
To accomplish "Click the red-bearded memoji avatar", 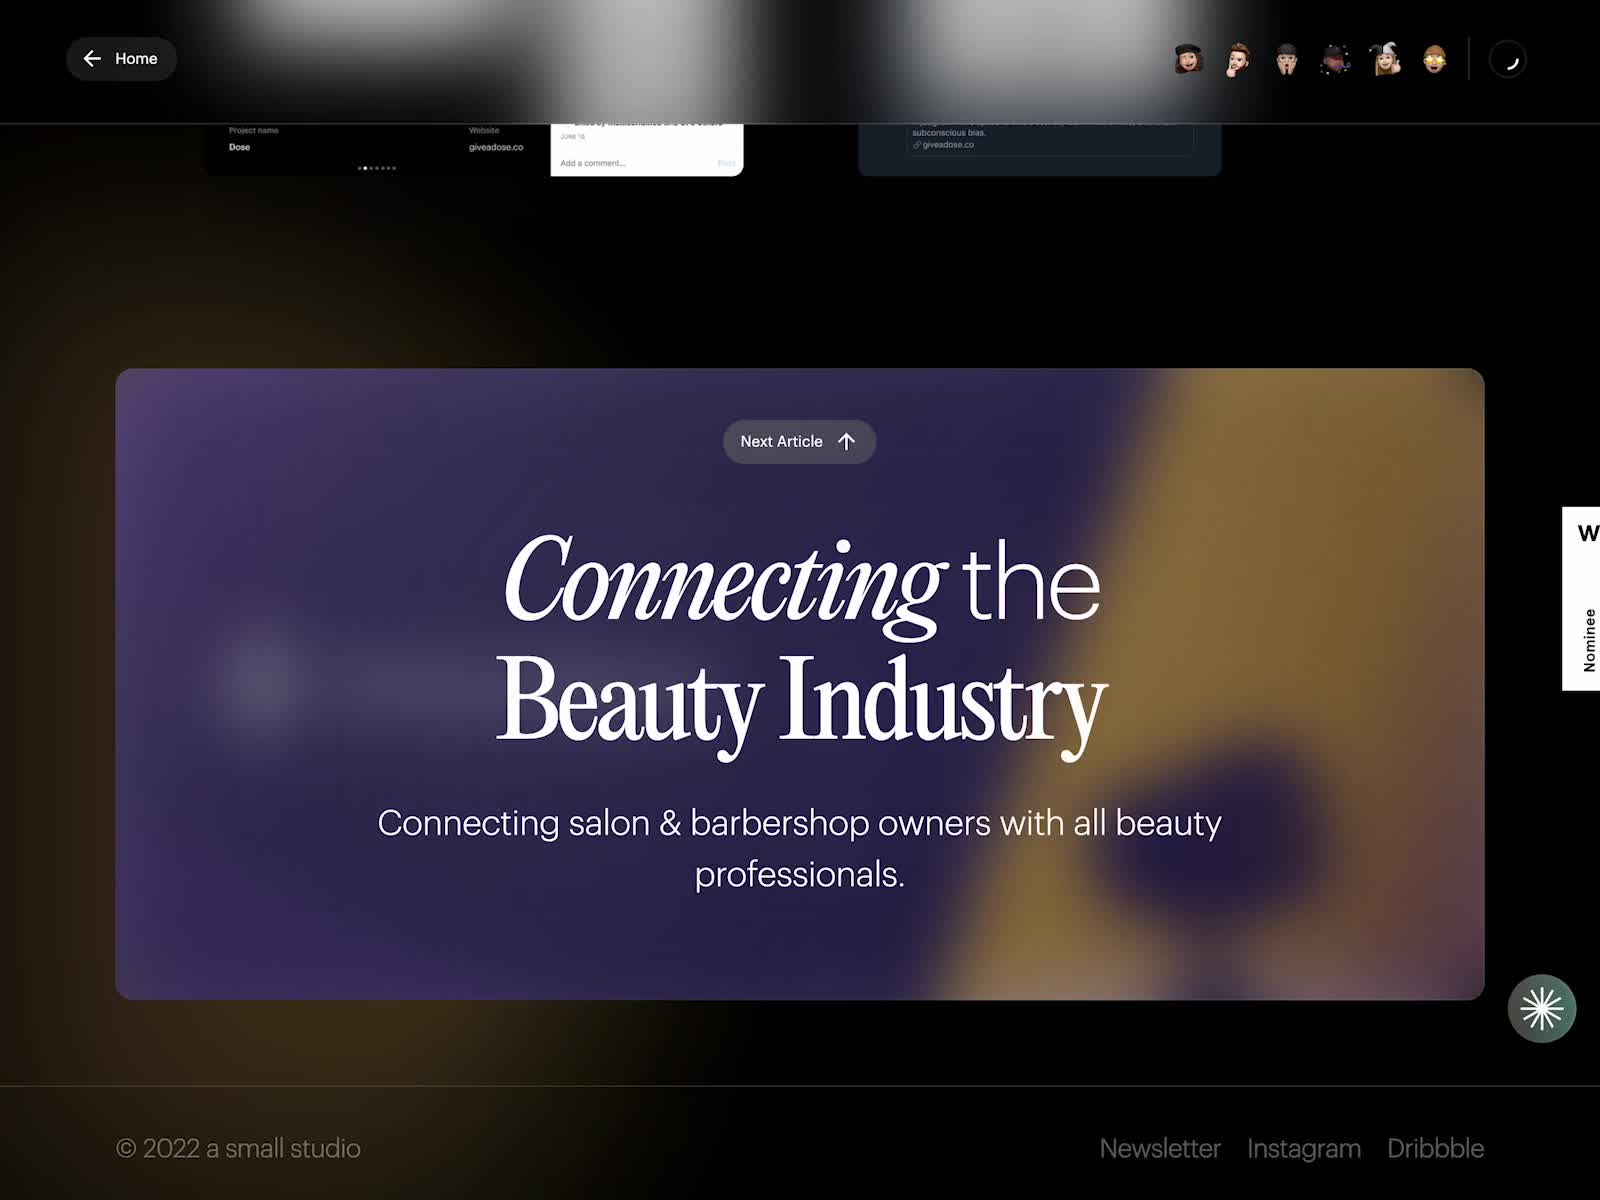I will [x=1236, y=59].
